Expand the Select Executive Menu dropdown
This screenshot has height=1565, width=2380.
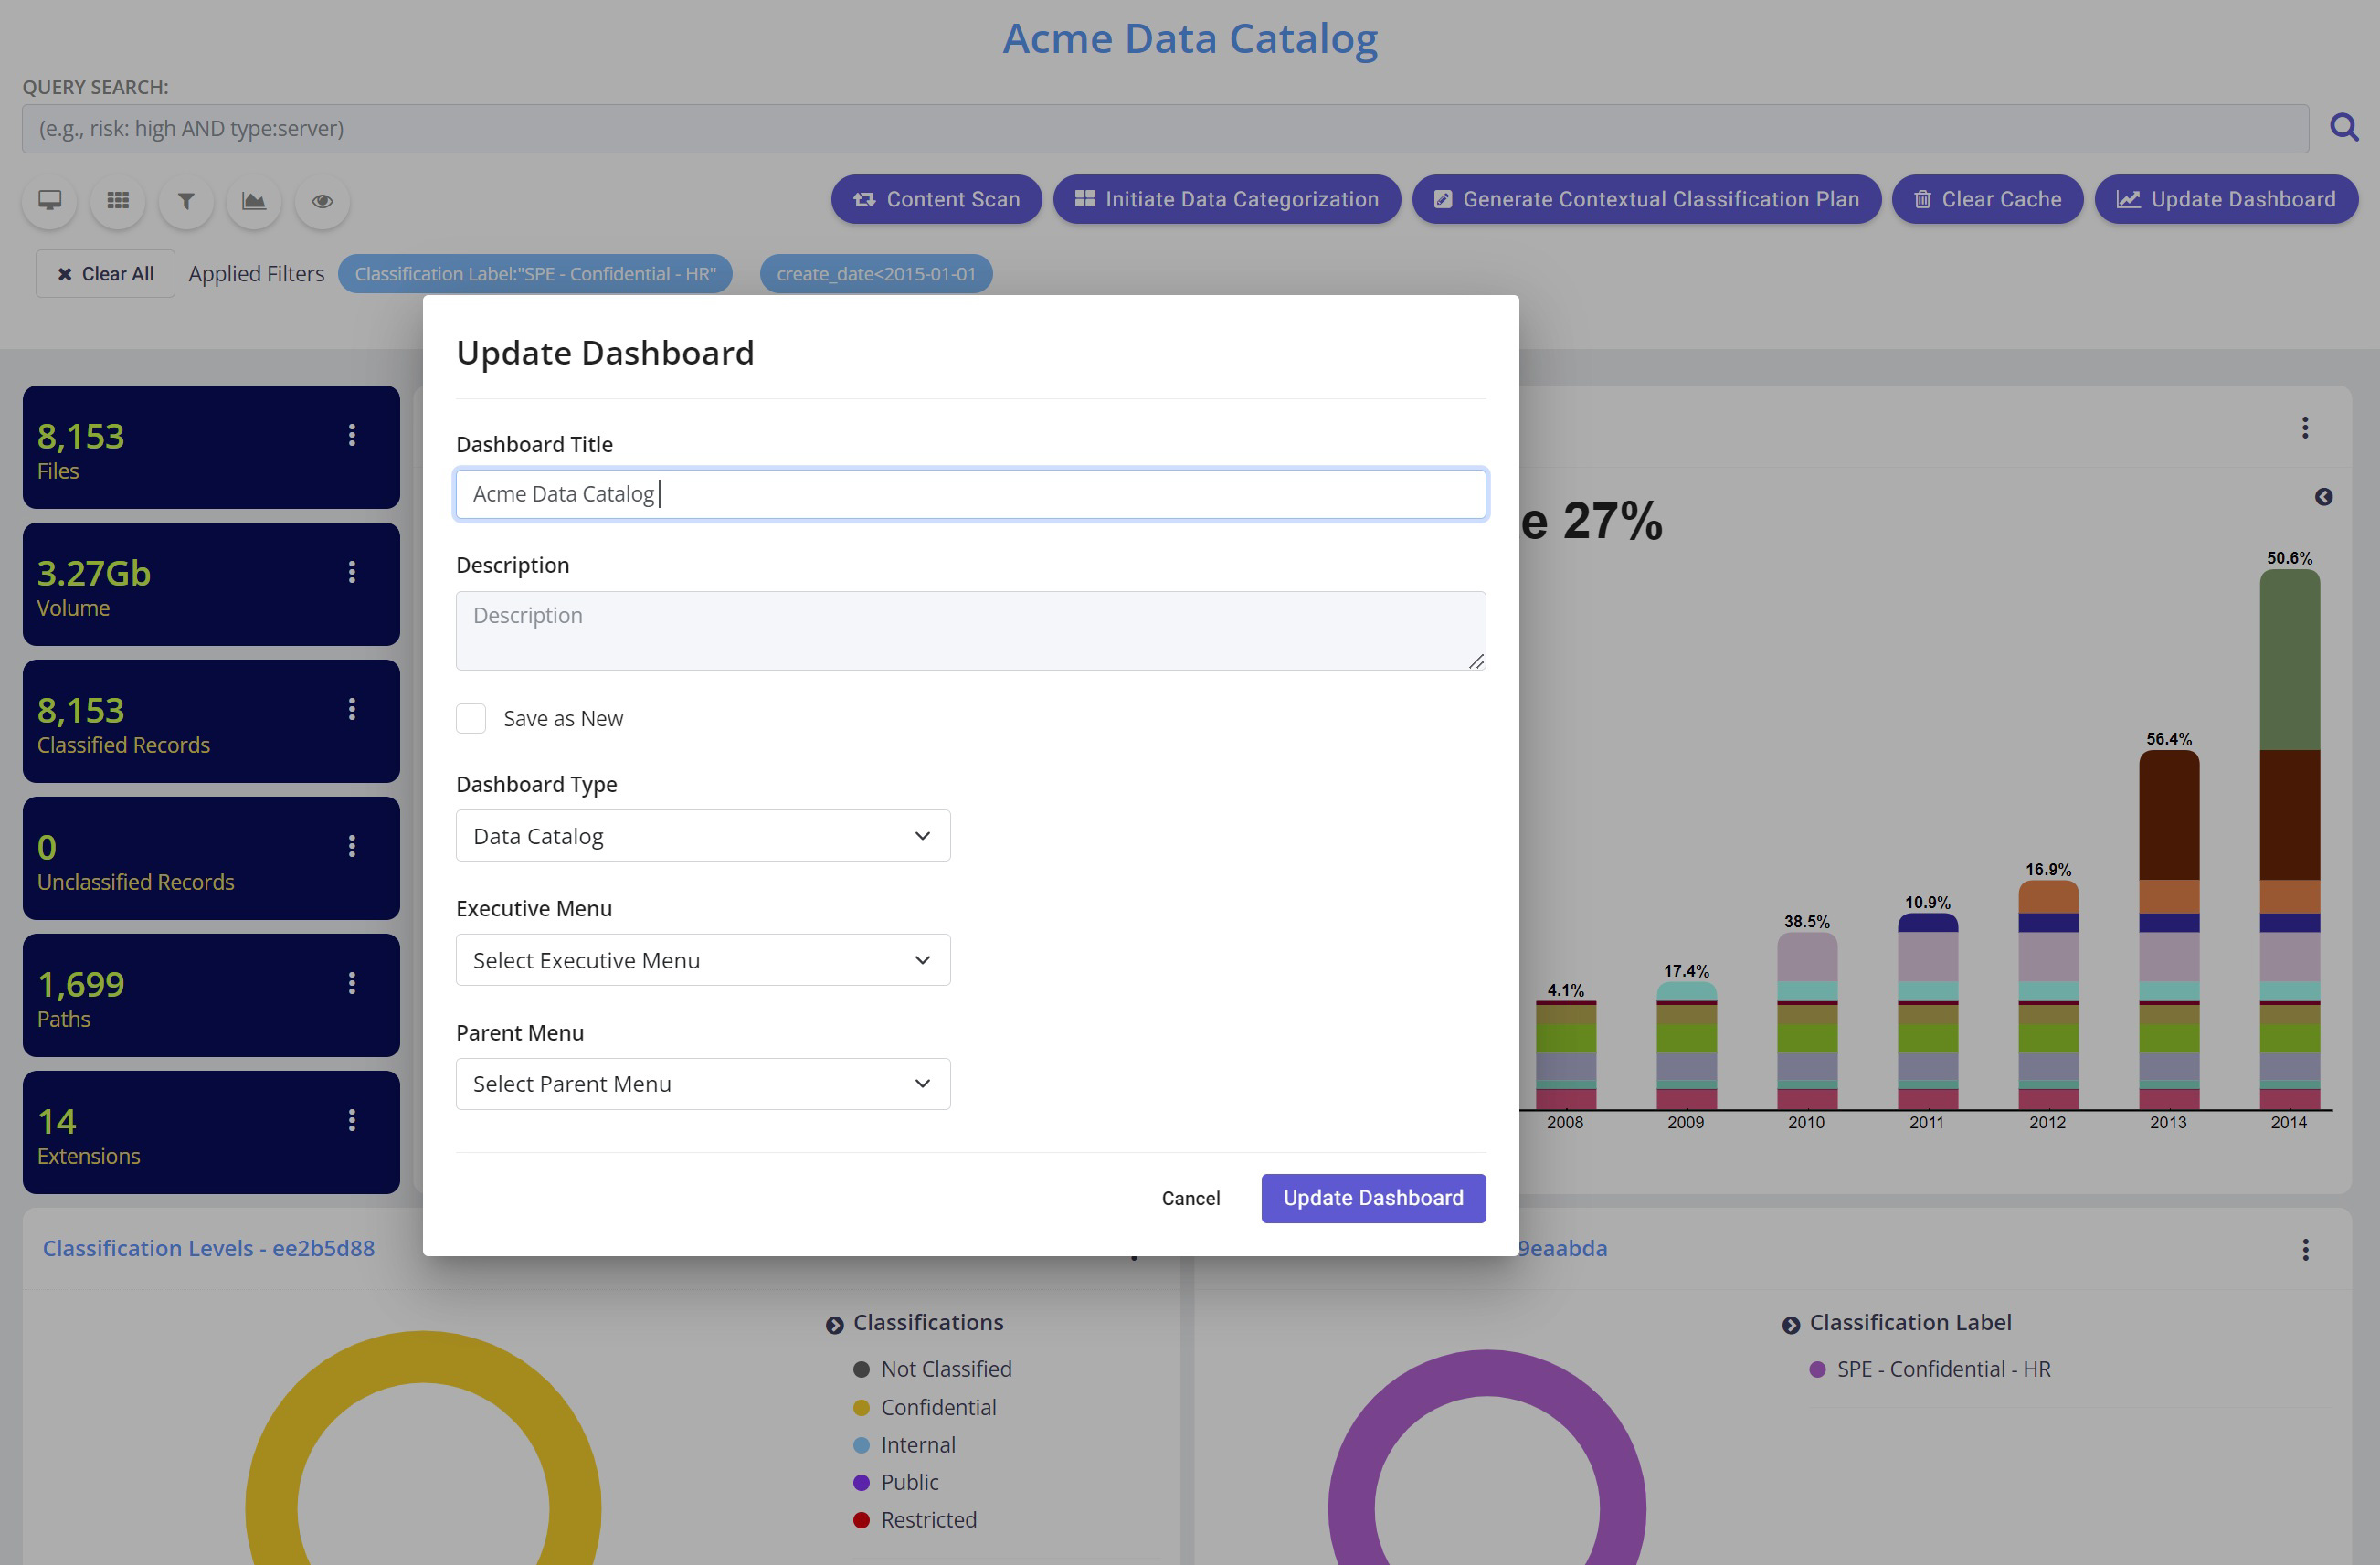702,960
